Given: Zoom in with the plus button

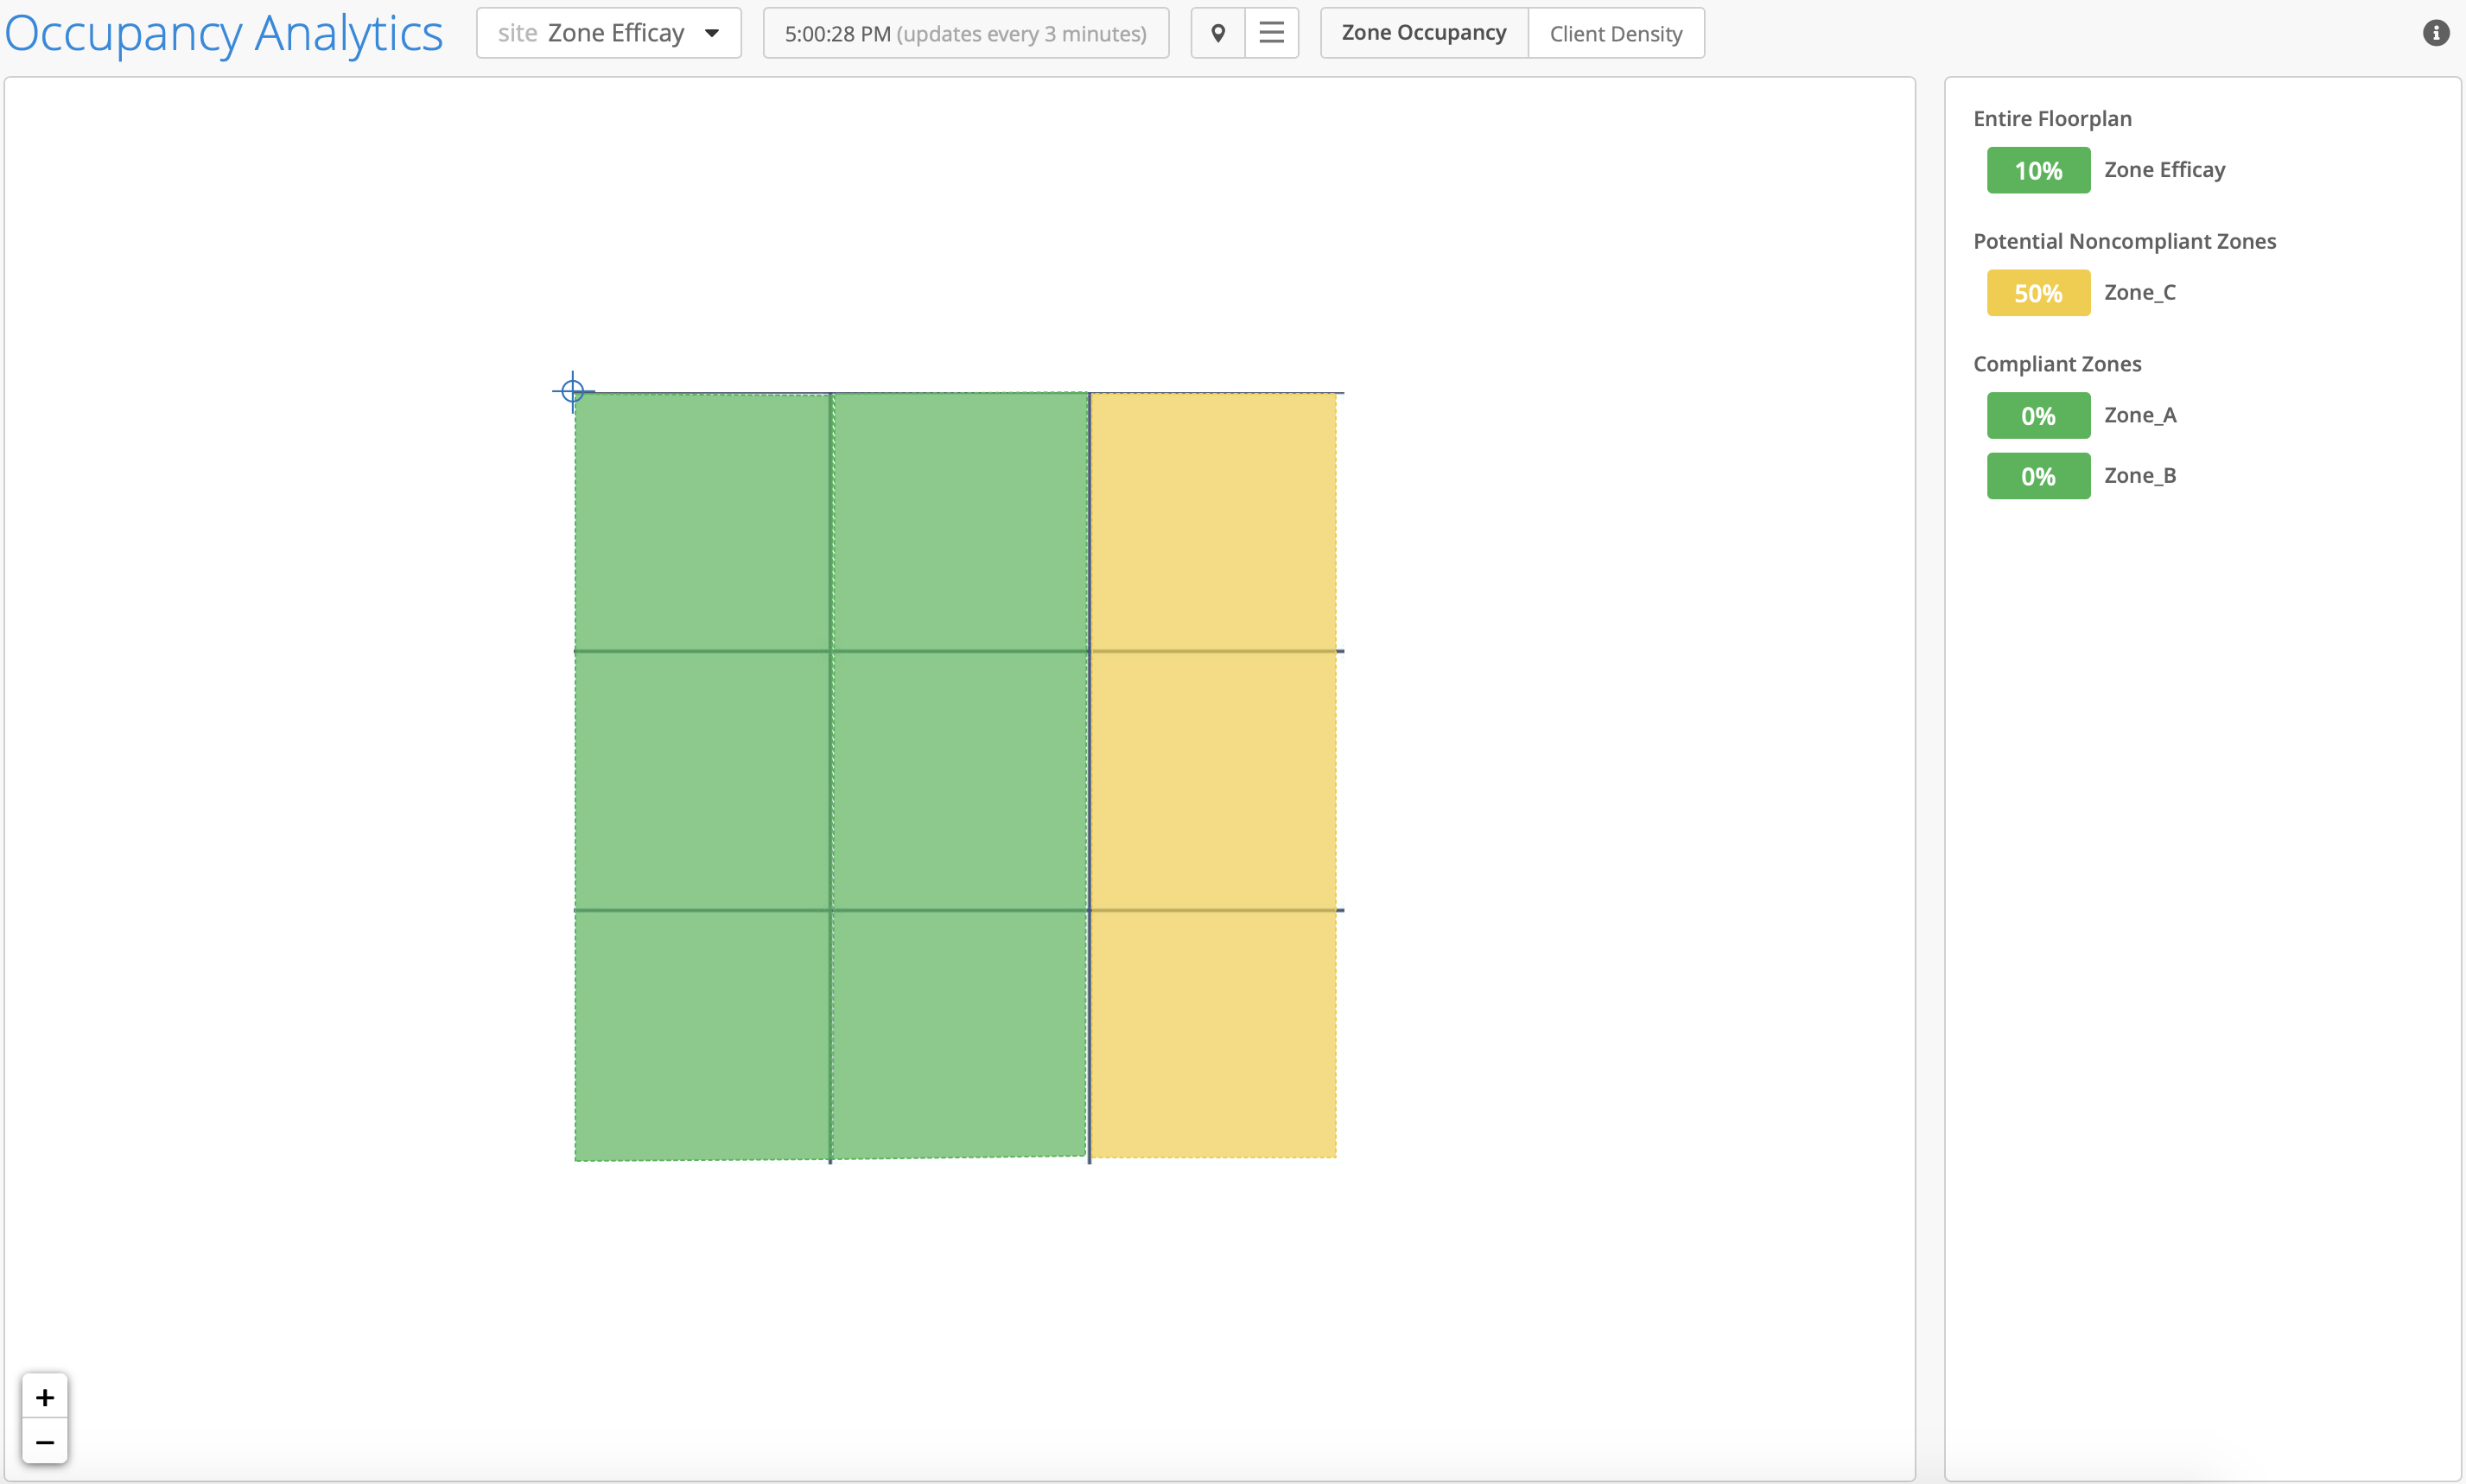Looking at the screenshot, I should [45, 1396].
